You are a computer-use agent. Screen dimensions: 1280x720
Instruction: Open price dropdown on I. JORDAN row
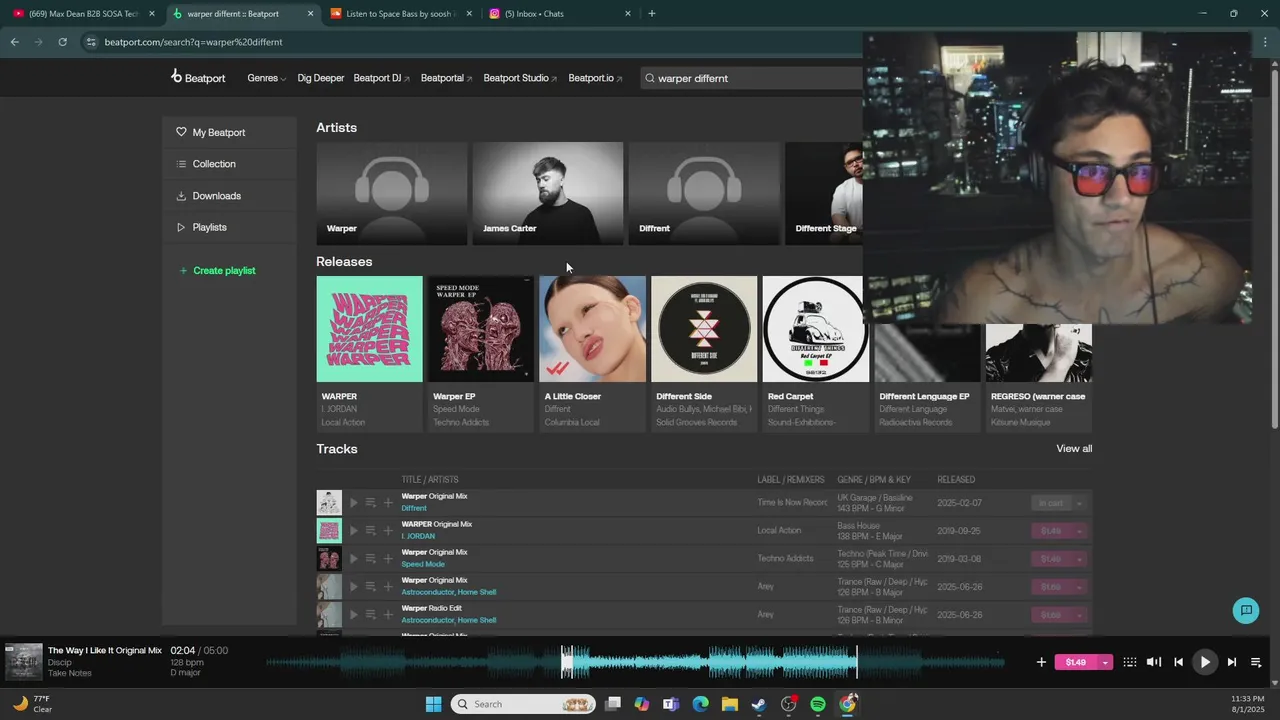[1079, 531]
